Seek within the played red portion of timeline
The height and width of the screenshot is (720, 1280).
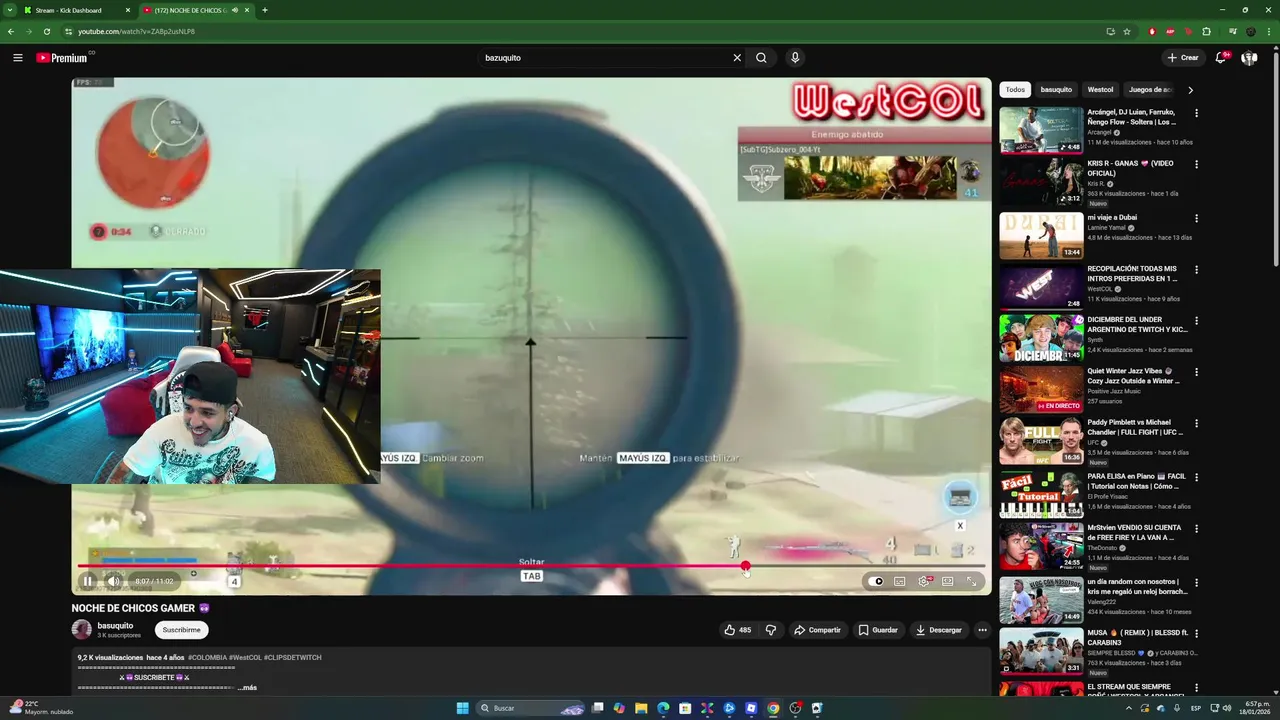tap(410, 566)
